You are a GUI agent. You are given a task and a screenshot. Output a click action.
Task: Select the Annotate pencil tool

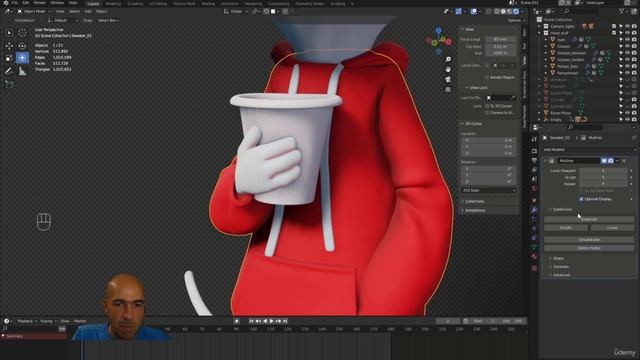pos(9,71)
